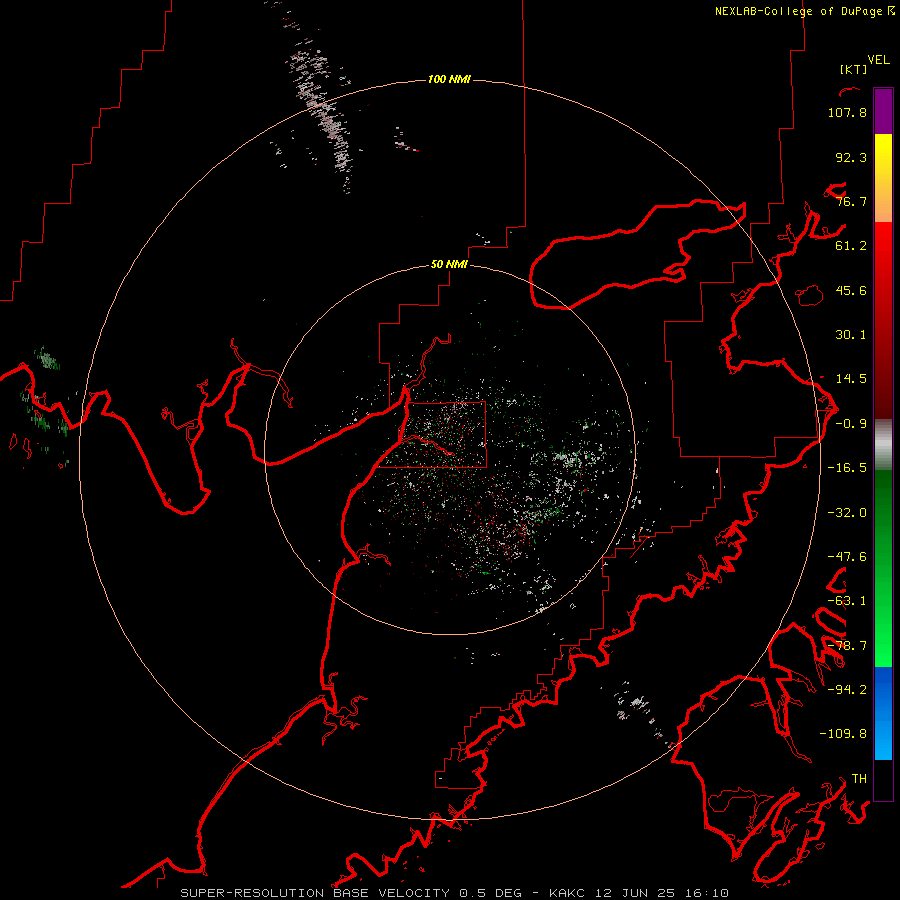Image resolution: width=900 pixels, height=900 pixels.
Task: Select the -32.0 scale label
Action: 847,513
